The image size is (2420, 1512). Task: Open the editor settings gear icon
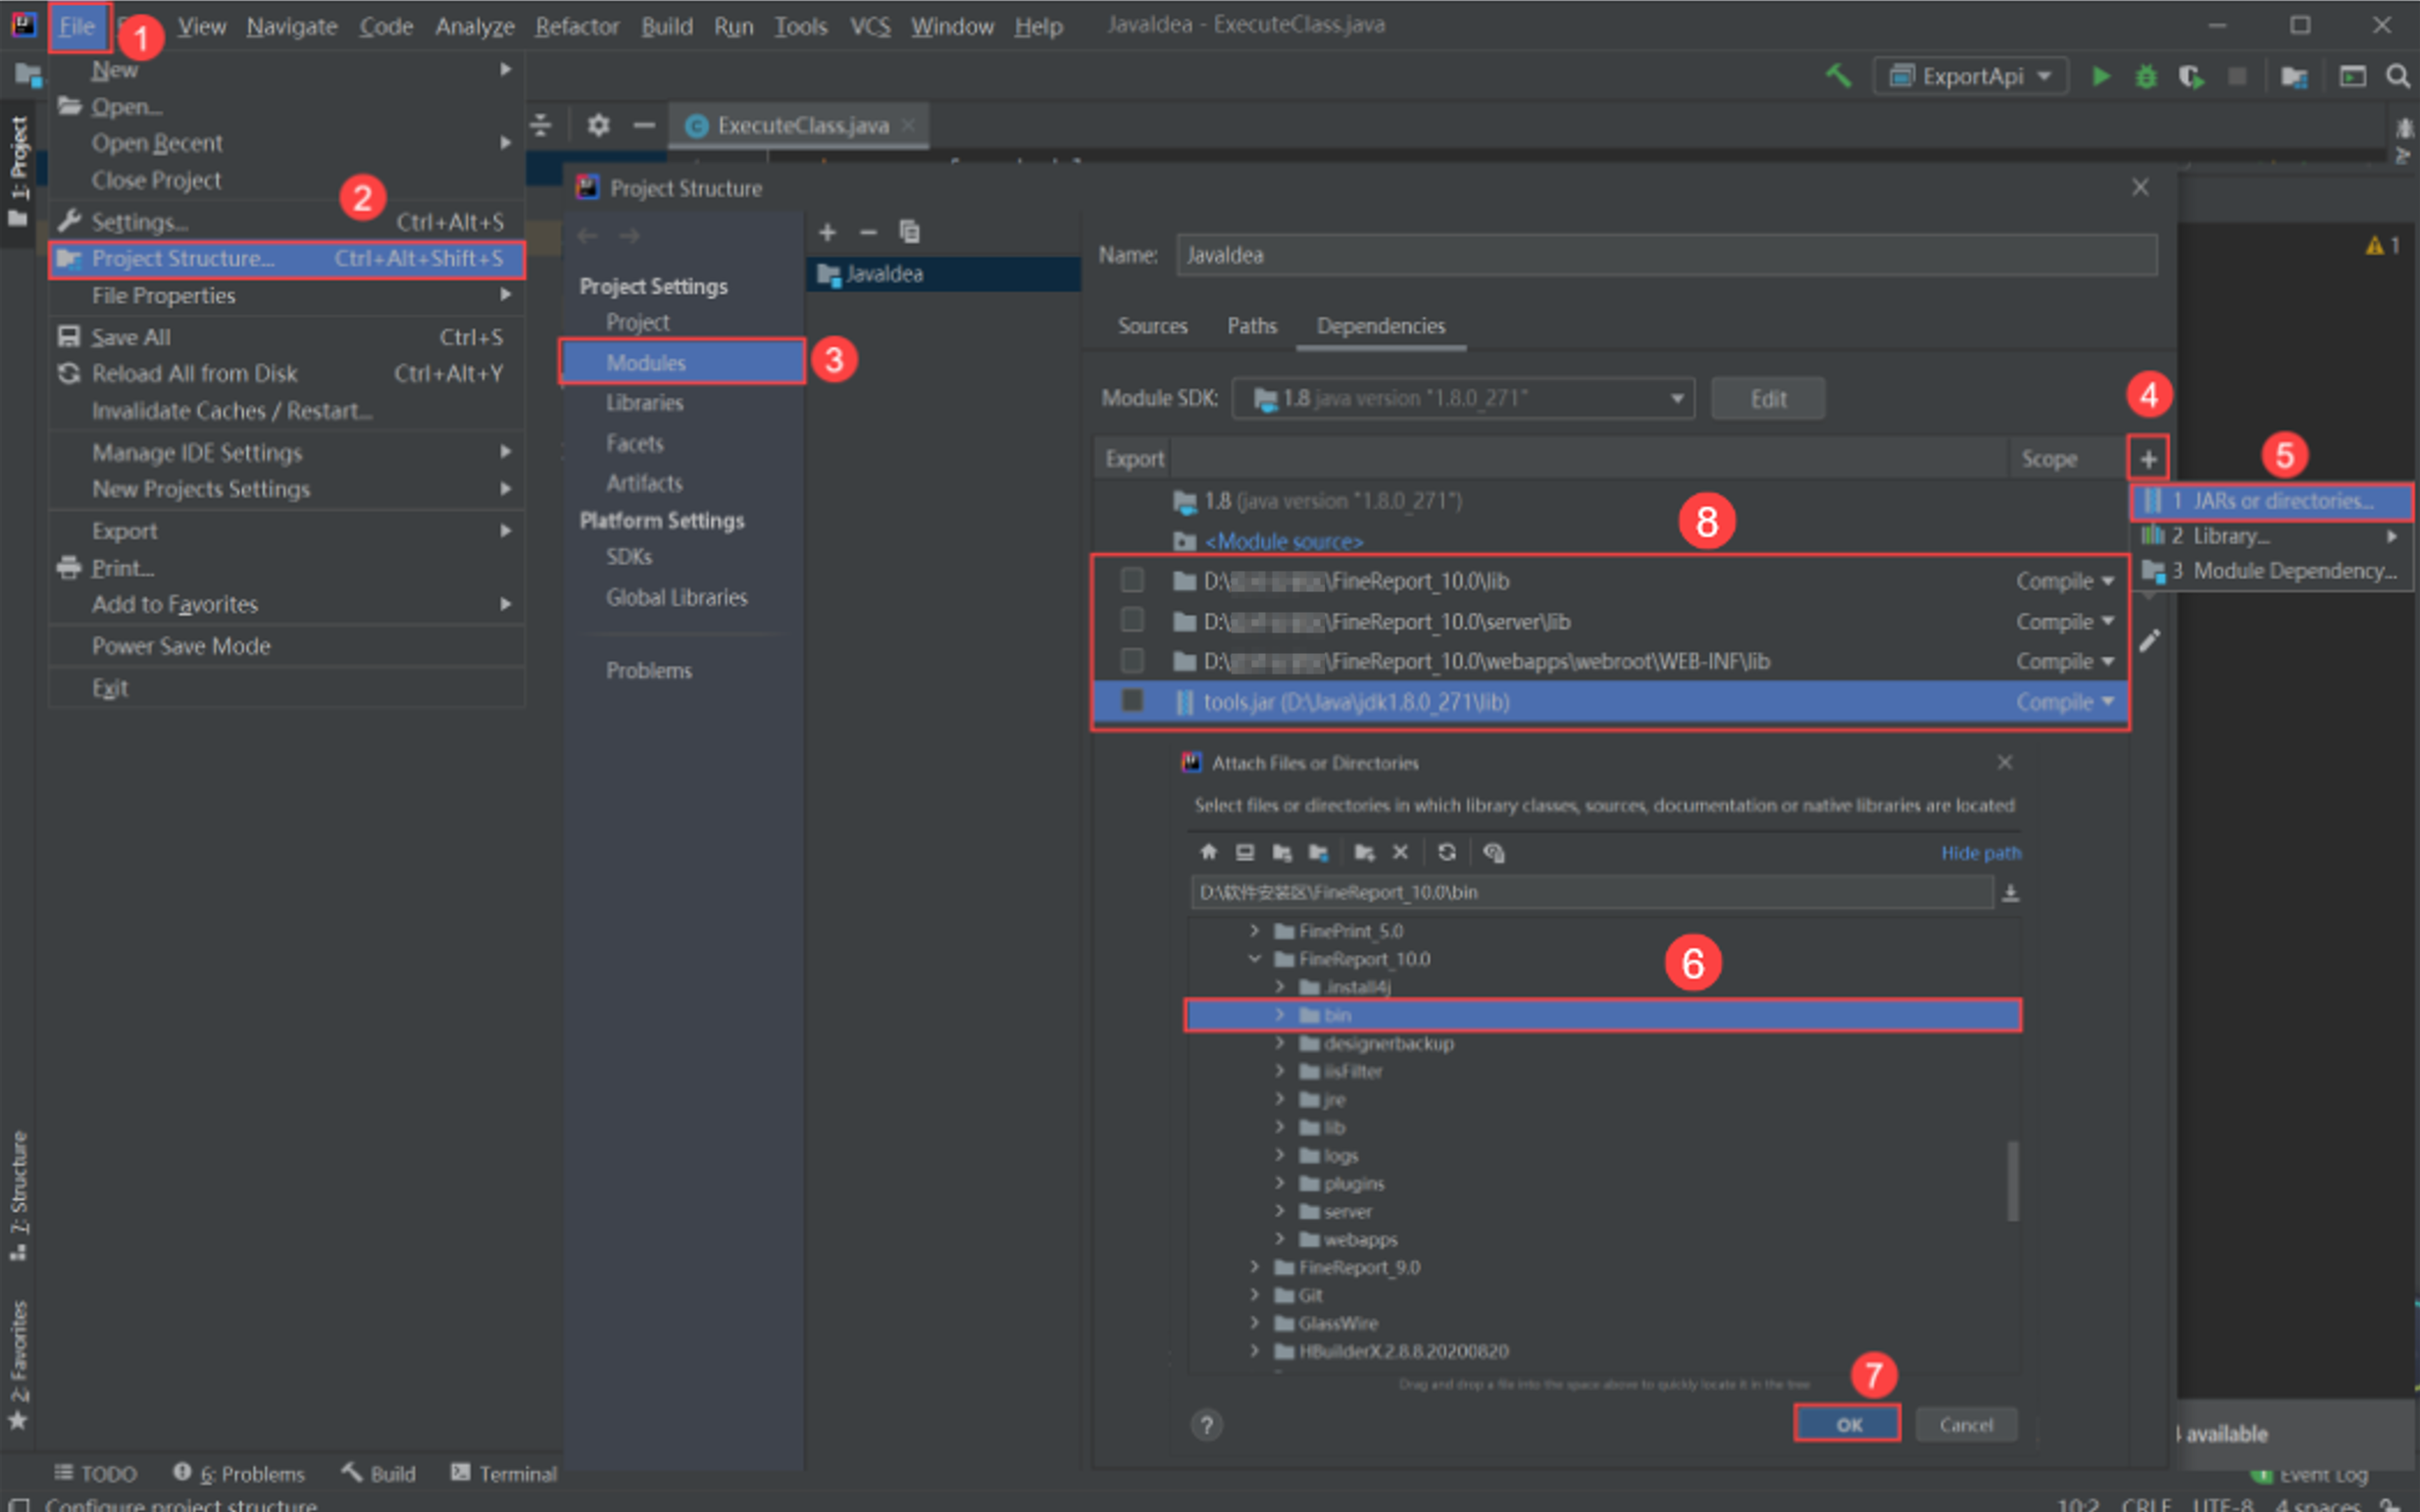click(598, 125)
